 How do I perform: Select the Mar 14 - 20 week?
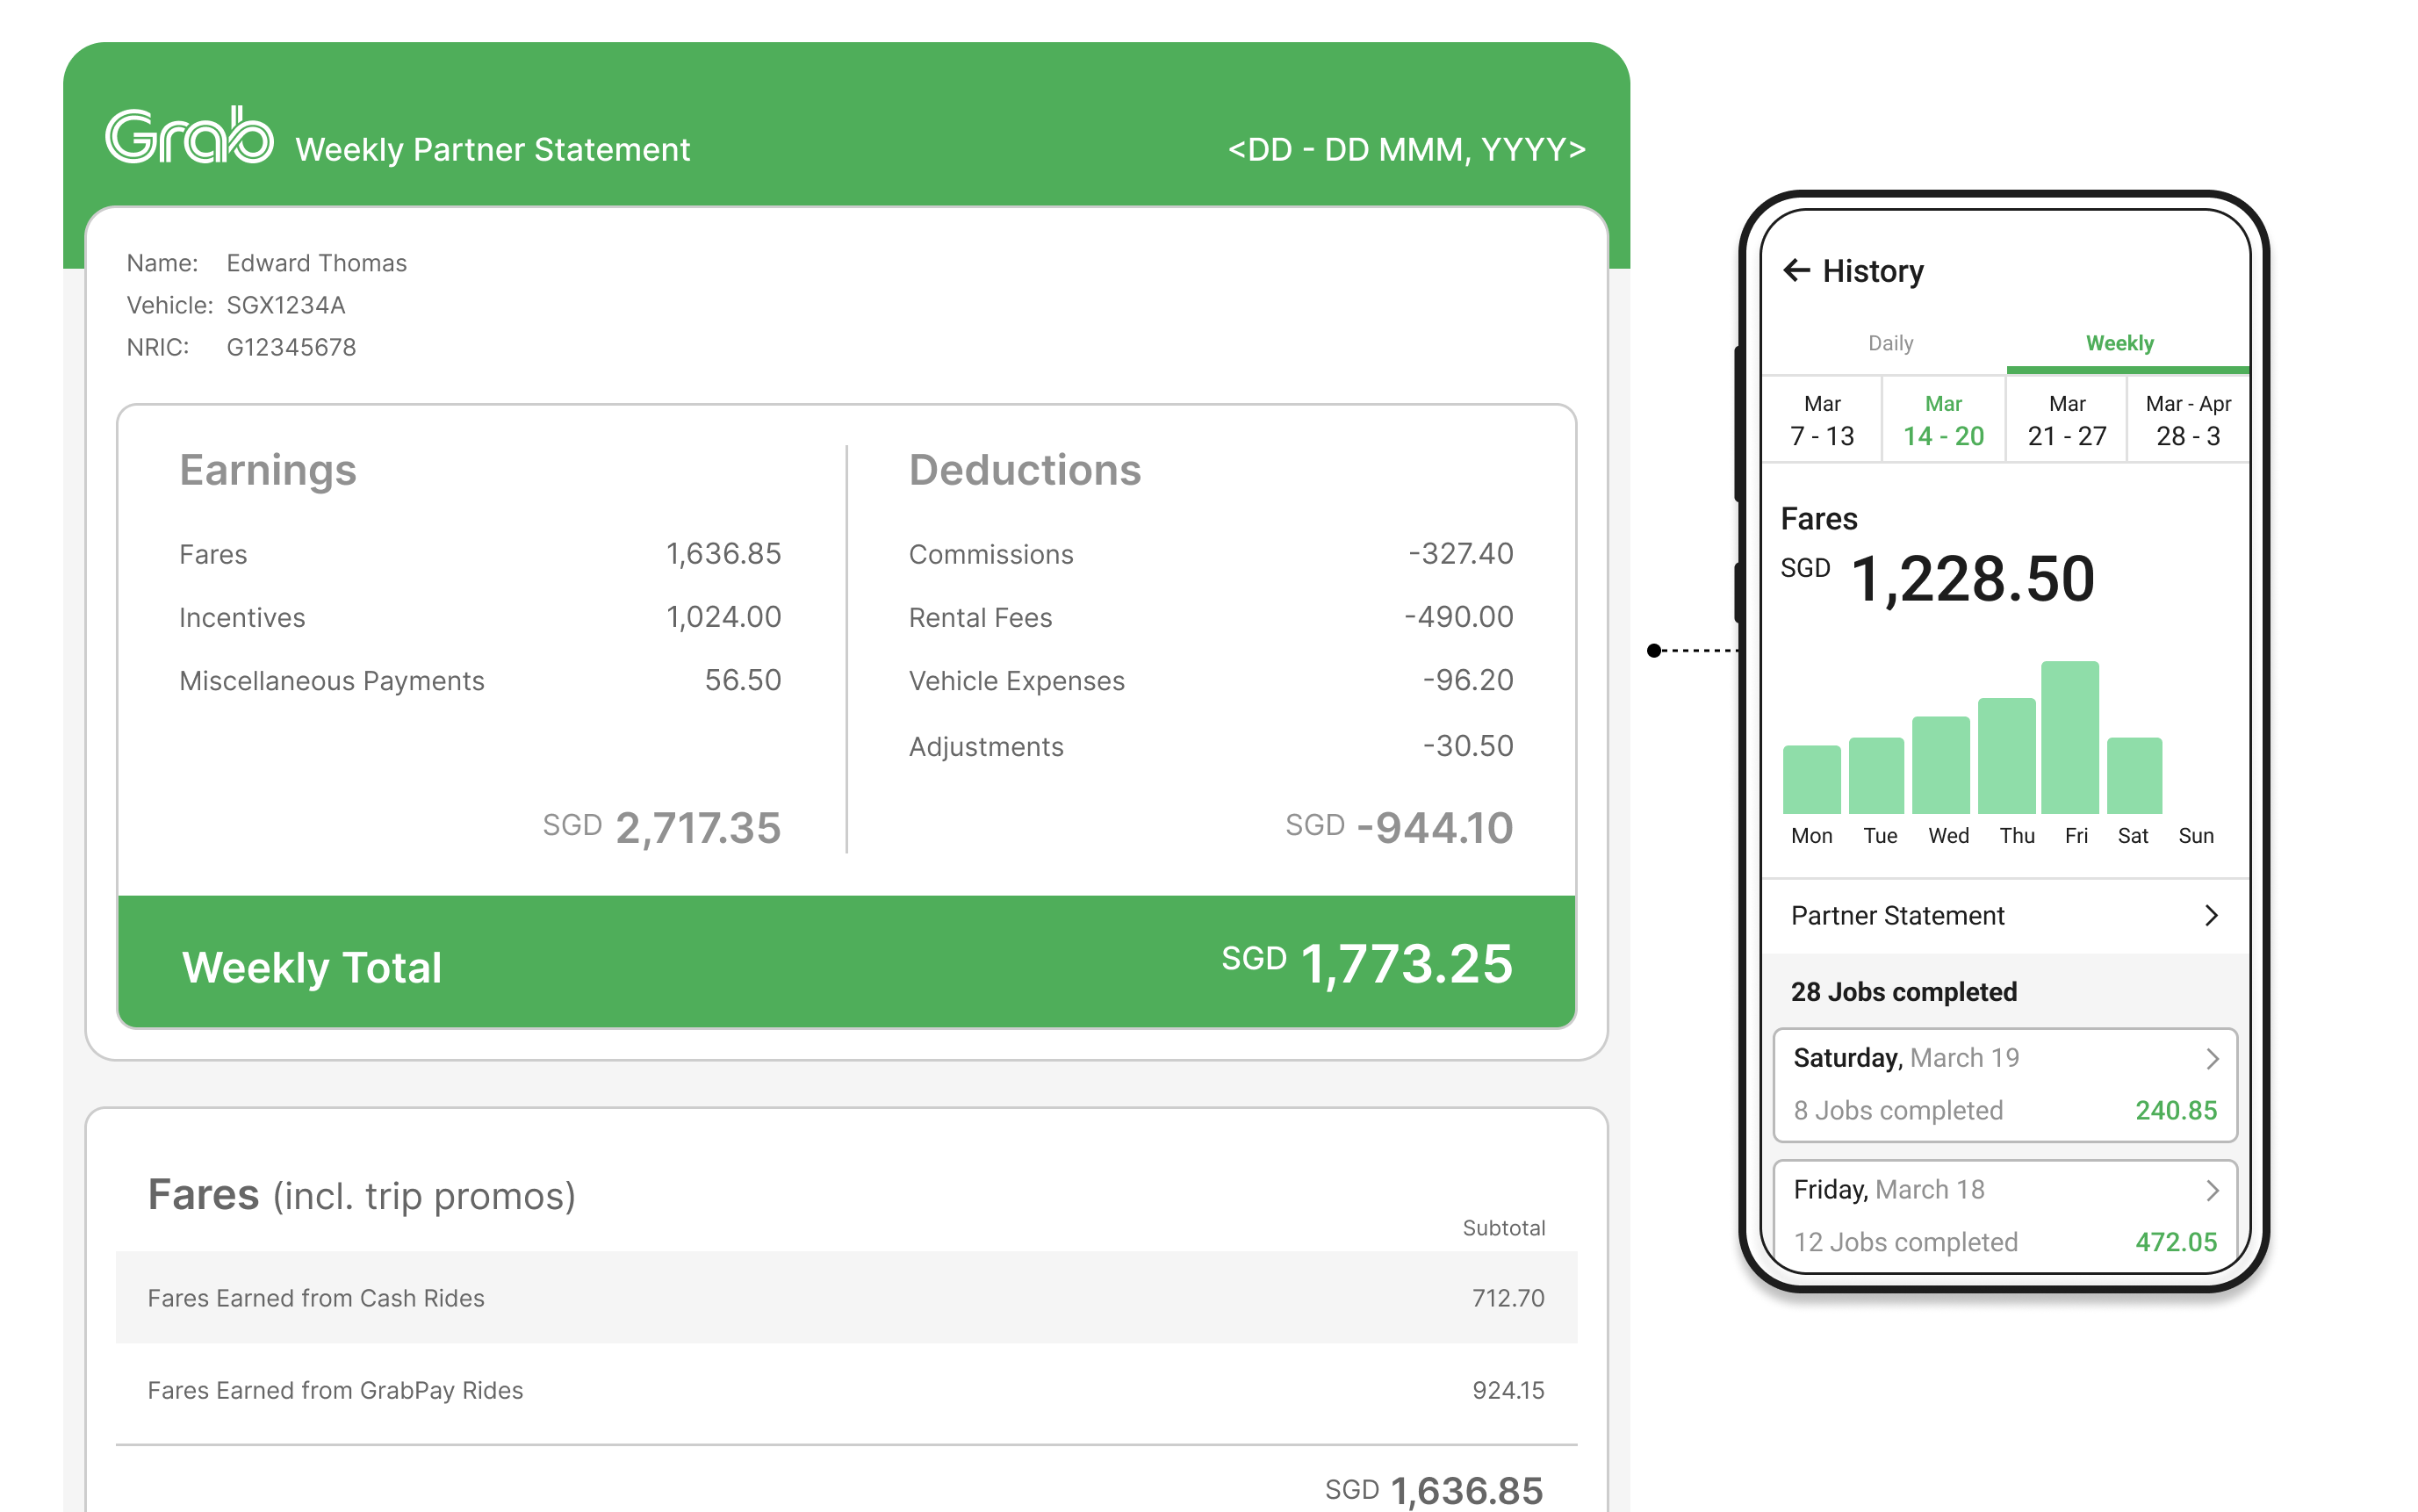(x=1943, y=420)
